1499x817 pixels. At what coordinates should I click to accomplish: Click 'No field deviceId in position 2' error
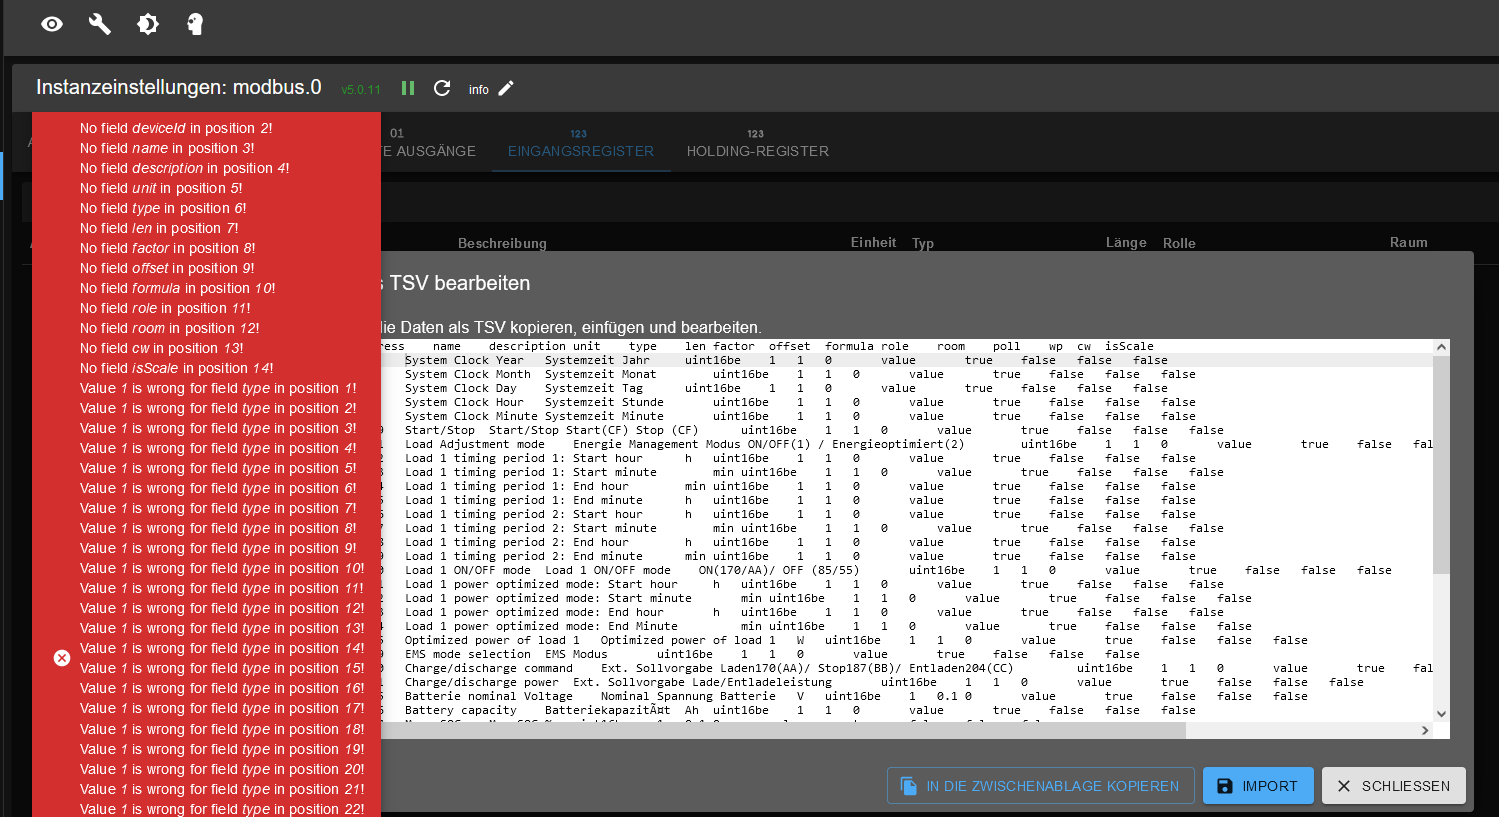(x=176, y=128)
